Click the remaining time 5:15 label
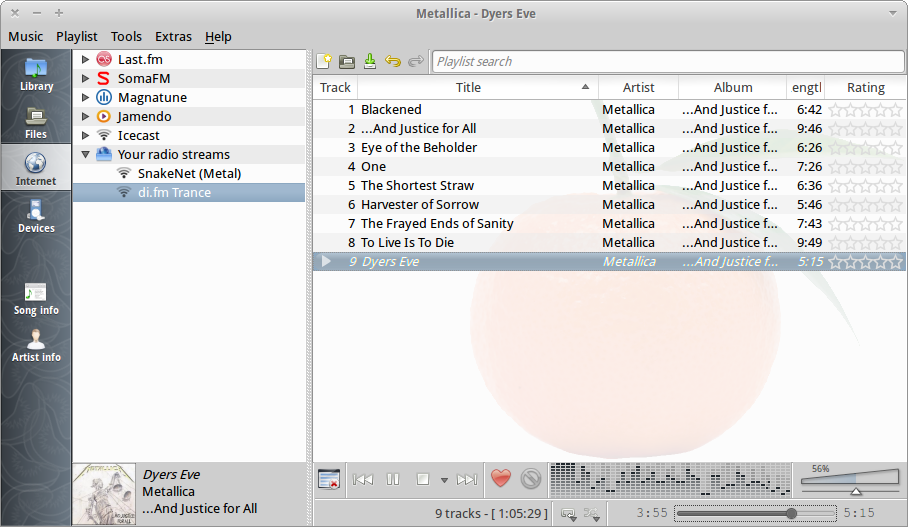 pos(859,513)
